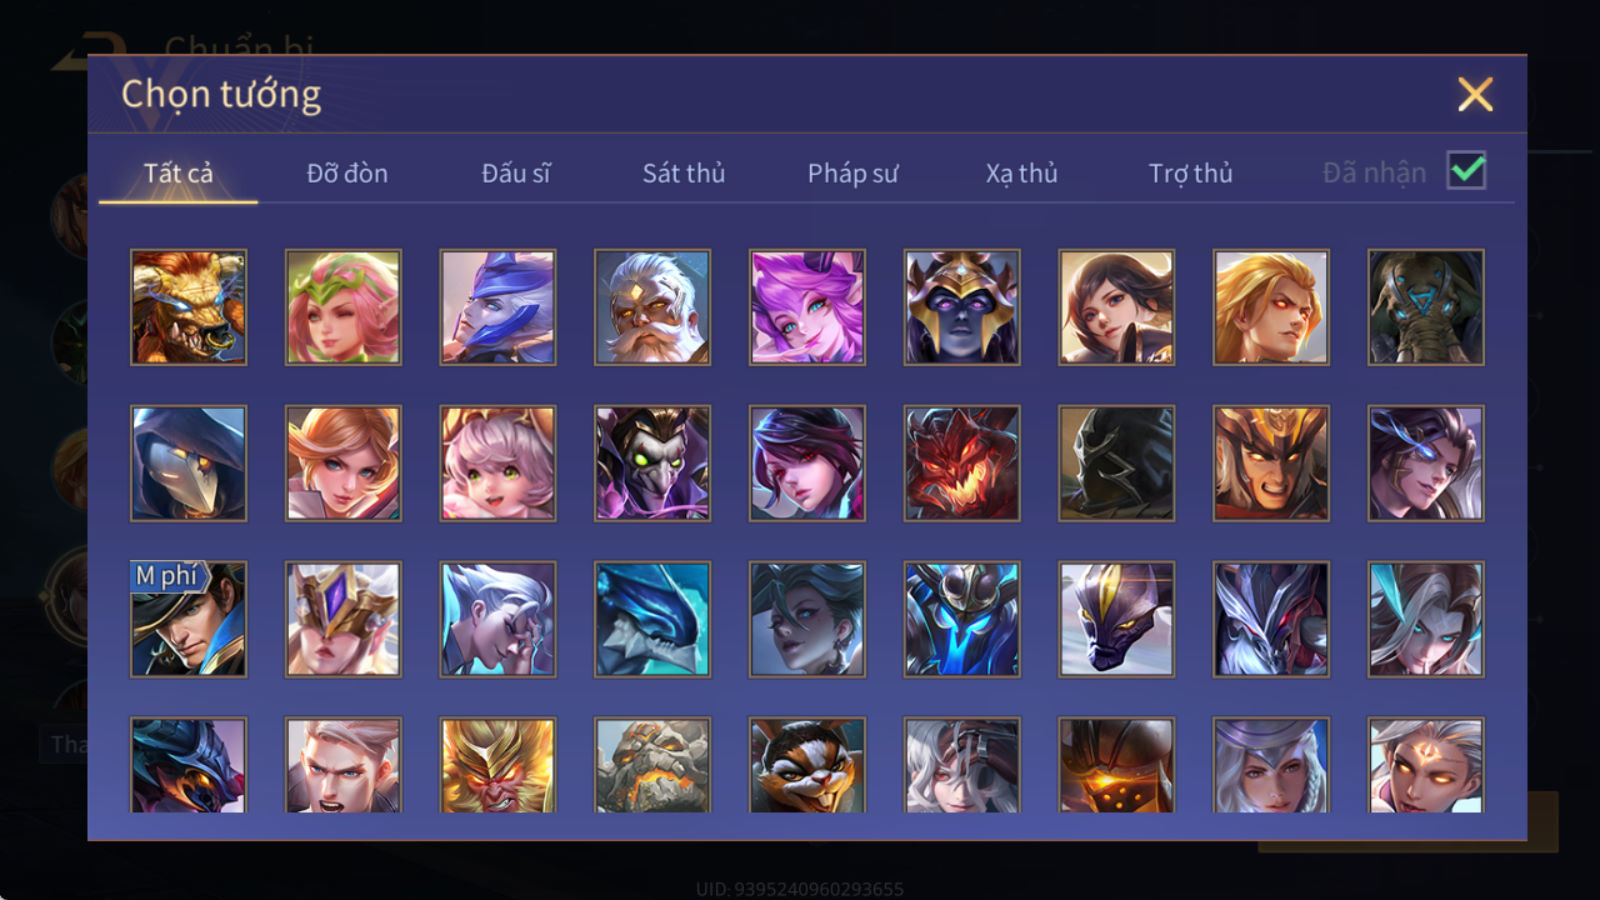Choose the pink-haired hero with green crown
This screenshot has width=1600, height=900.
pyautogui.click(x=343, y=307)
